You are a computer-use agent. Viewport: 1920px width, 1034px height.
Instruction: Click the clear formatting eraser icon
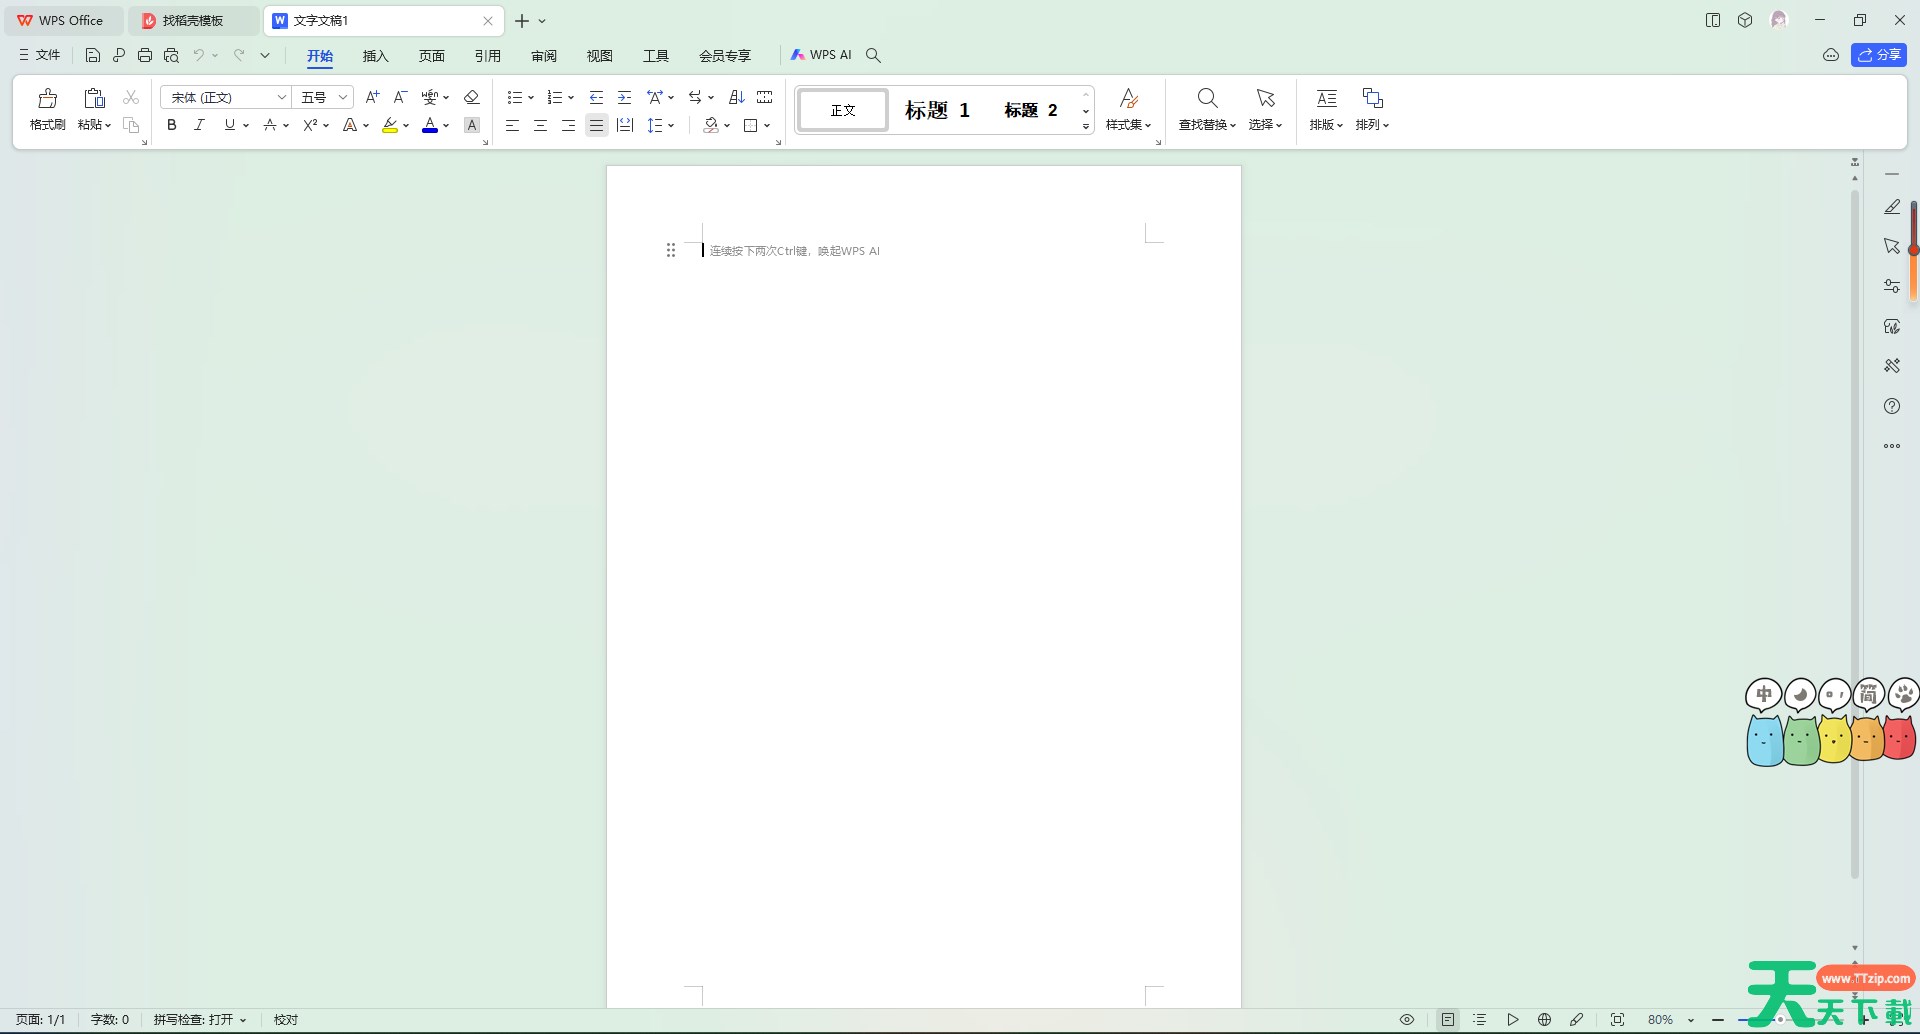pyautogui.click(x=472, y=97)
